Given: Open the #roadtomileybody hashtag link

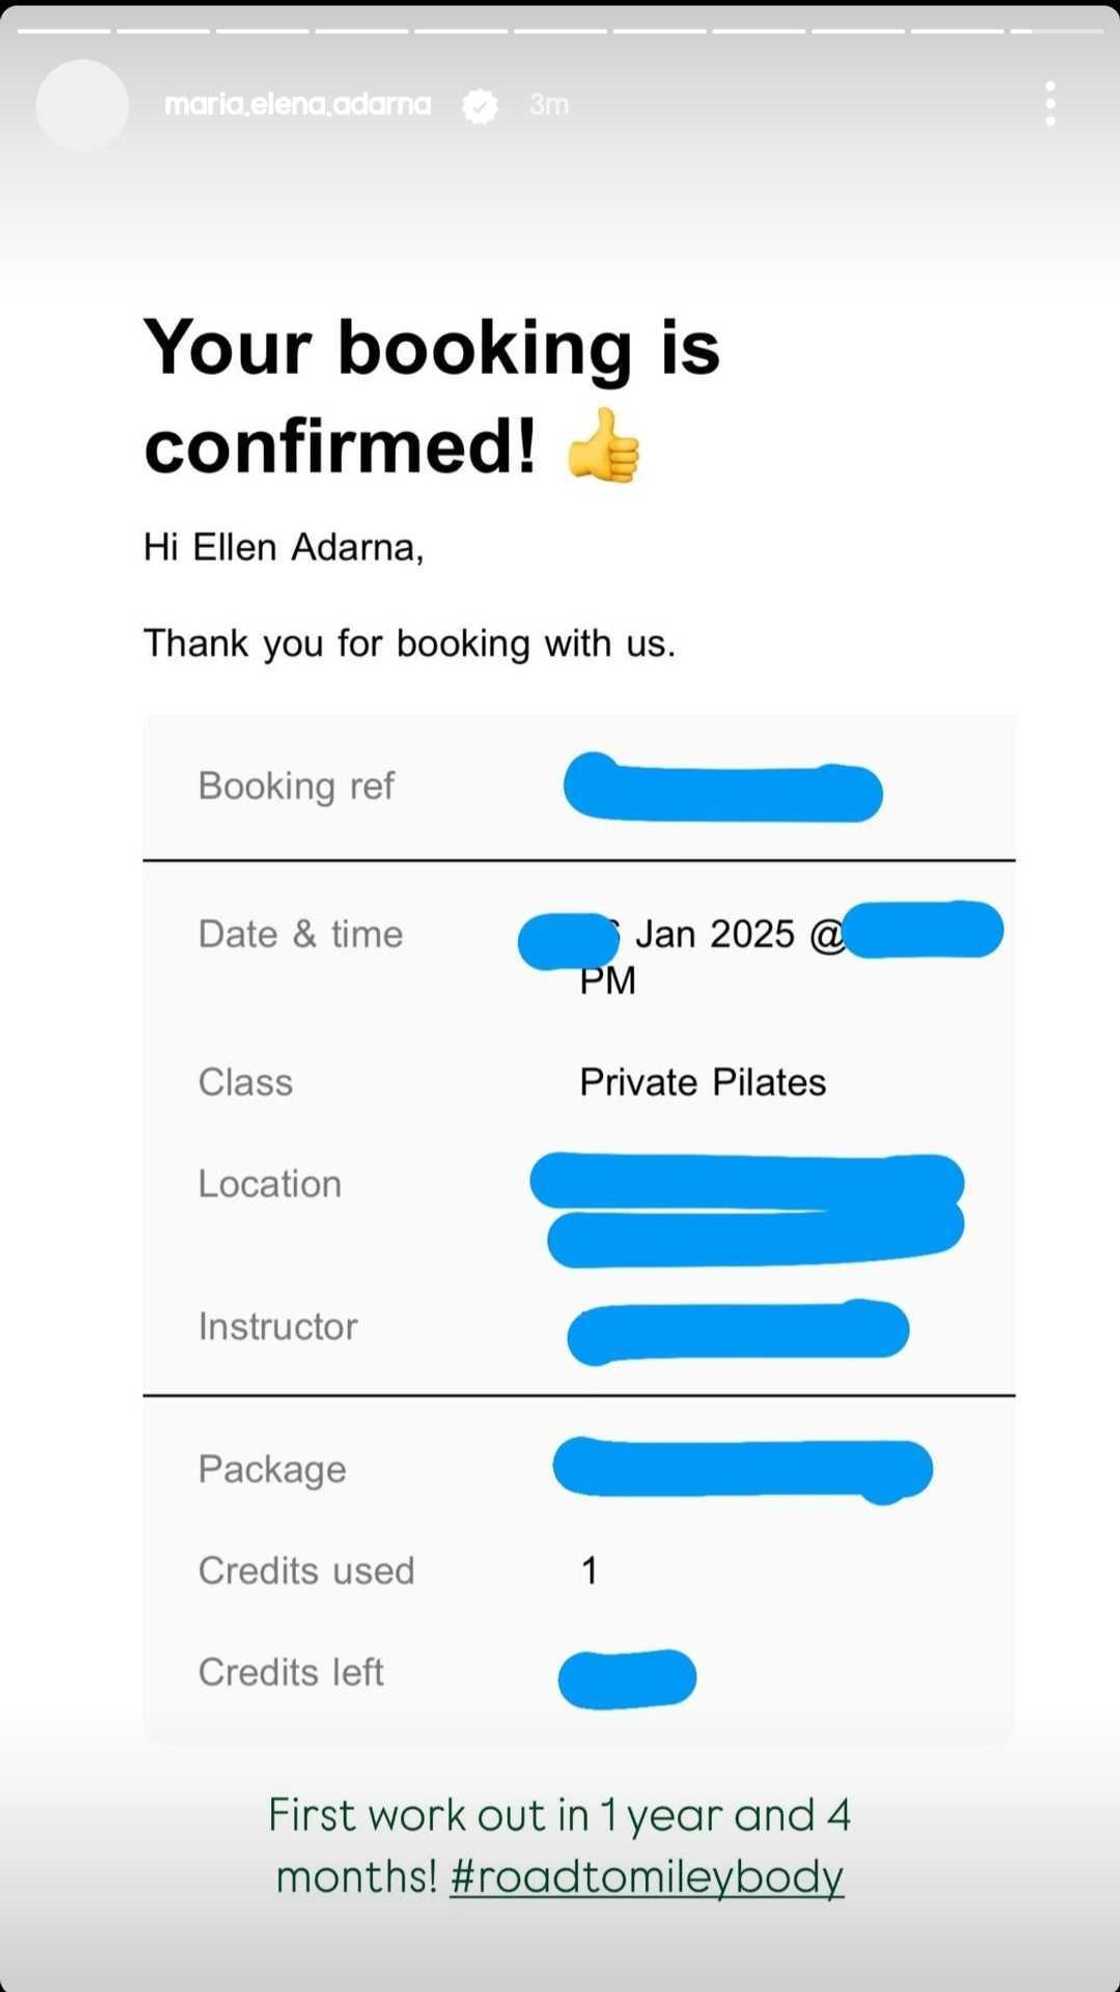Looking at the screenshot, I should (x=646, y=1877).
